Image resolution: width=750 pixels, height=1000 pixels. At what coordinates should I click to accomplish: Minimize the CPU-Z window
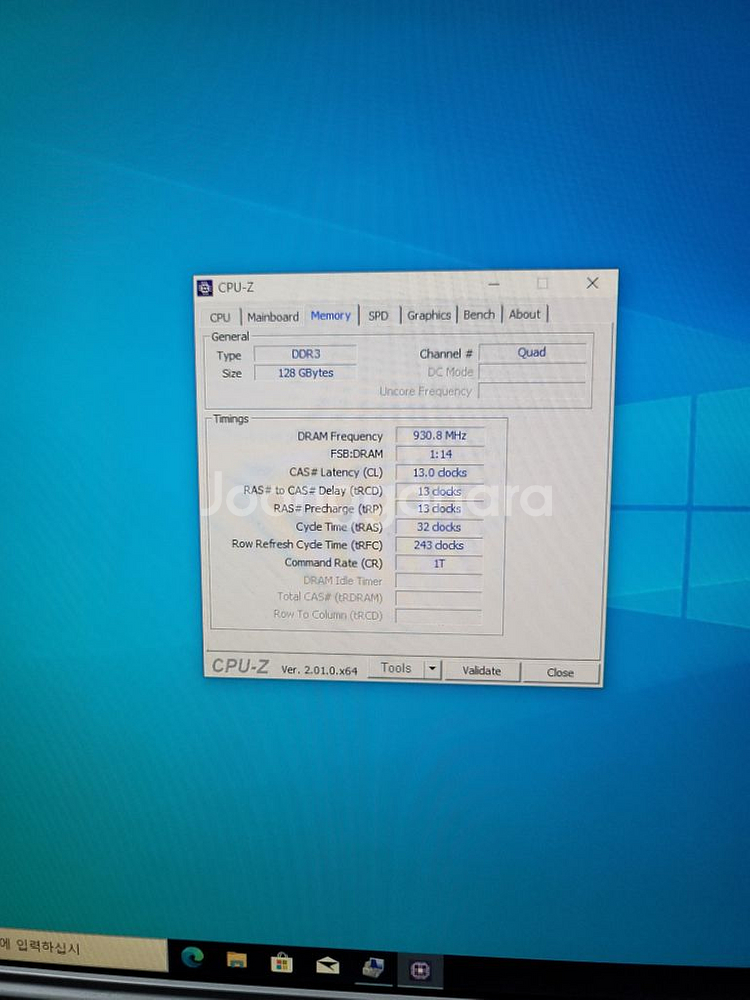pyautogui.click(x=494, y=284)
